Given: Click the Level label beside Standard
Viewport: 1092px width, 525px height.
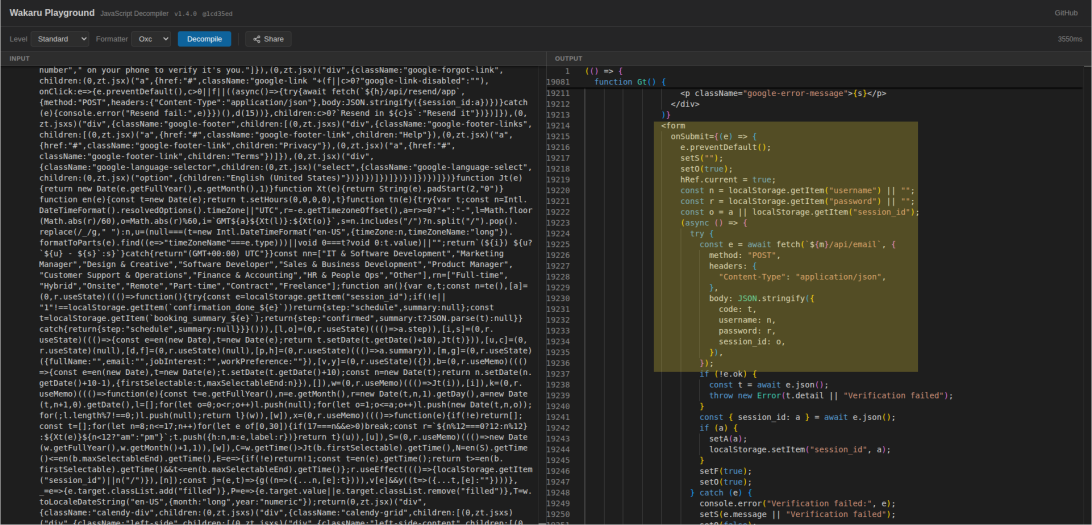Looking at the screenshot, I should coord(18,39).
